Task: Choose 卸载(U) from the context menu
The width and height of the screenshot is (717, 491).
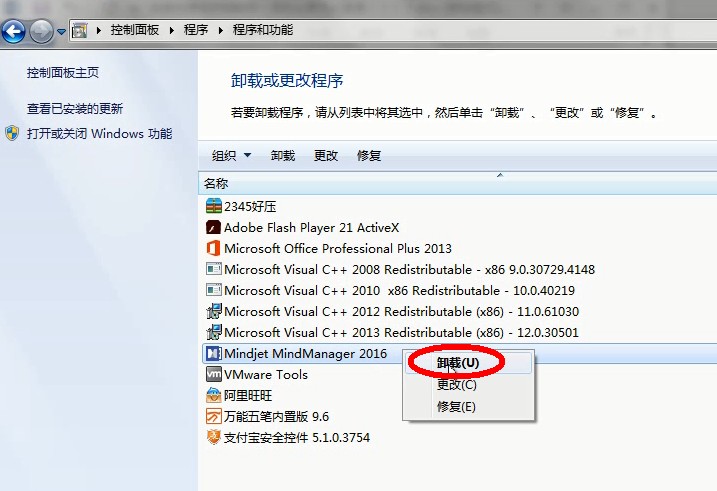Action: (x=469, y=363)
